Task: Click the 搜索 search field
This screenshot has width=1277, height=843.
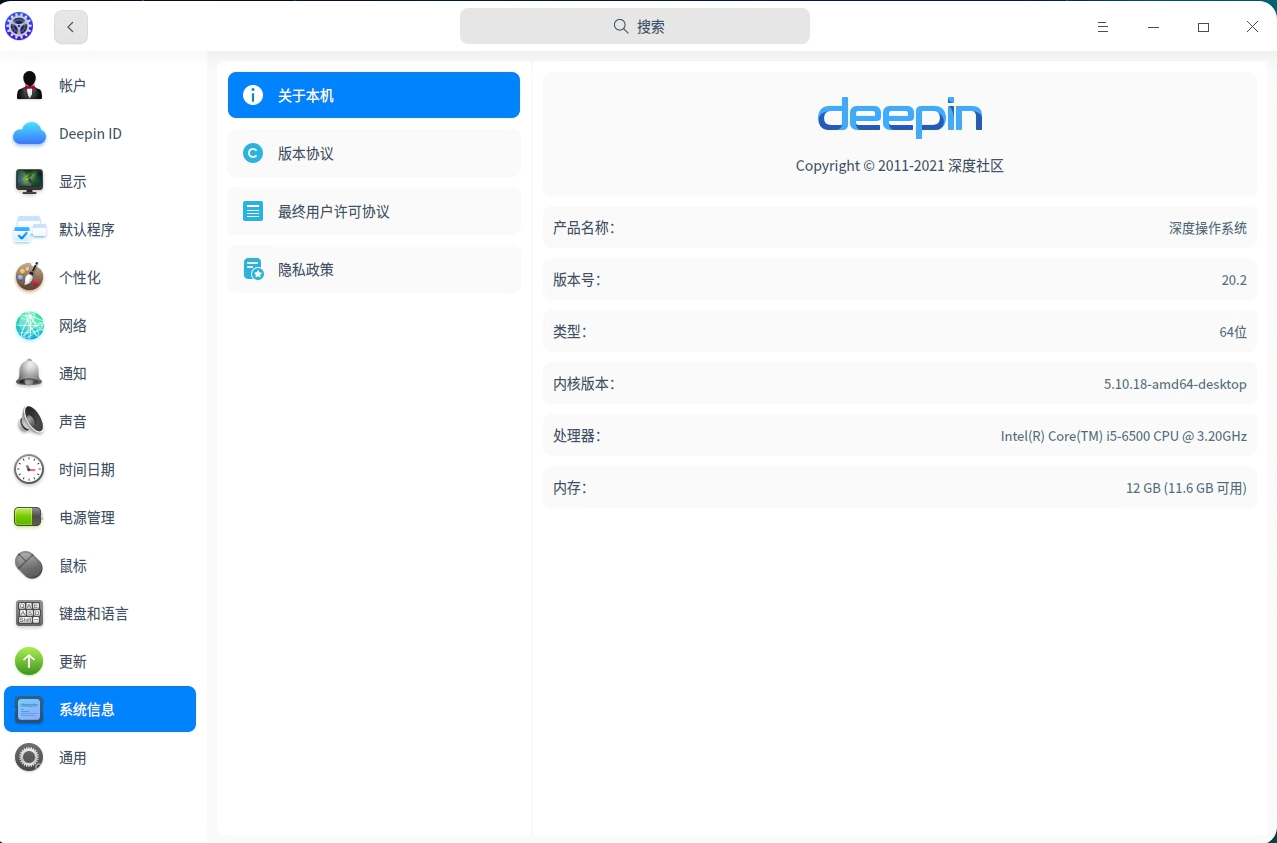Action: coord(635,27)
